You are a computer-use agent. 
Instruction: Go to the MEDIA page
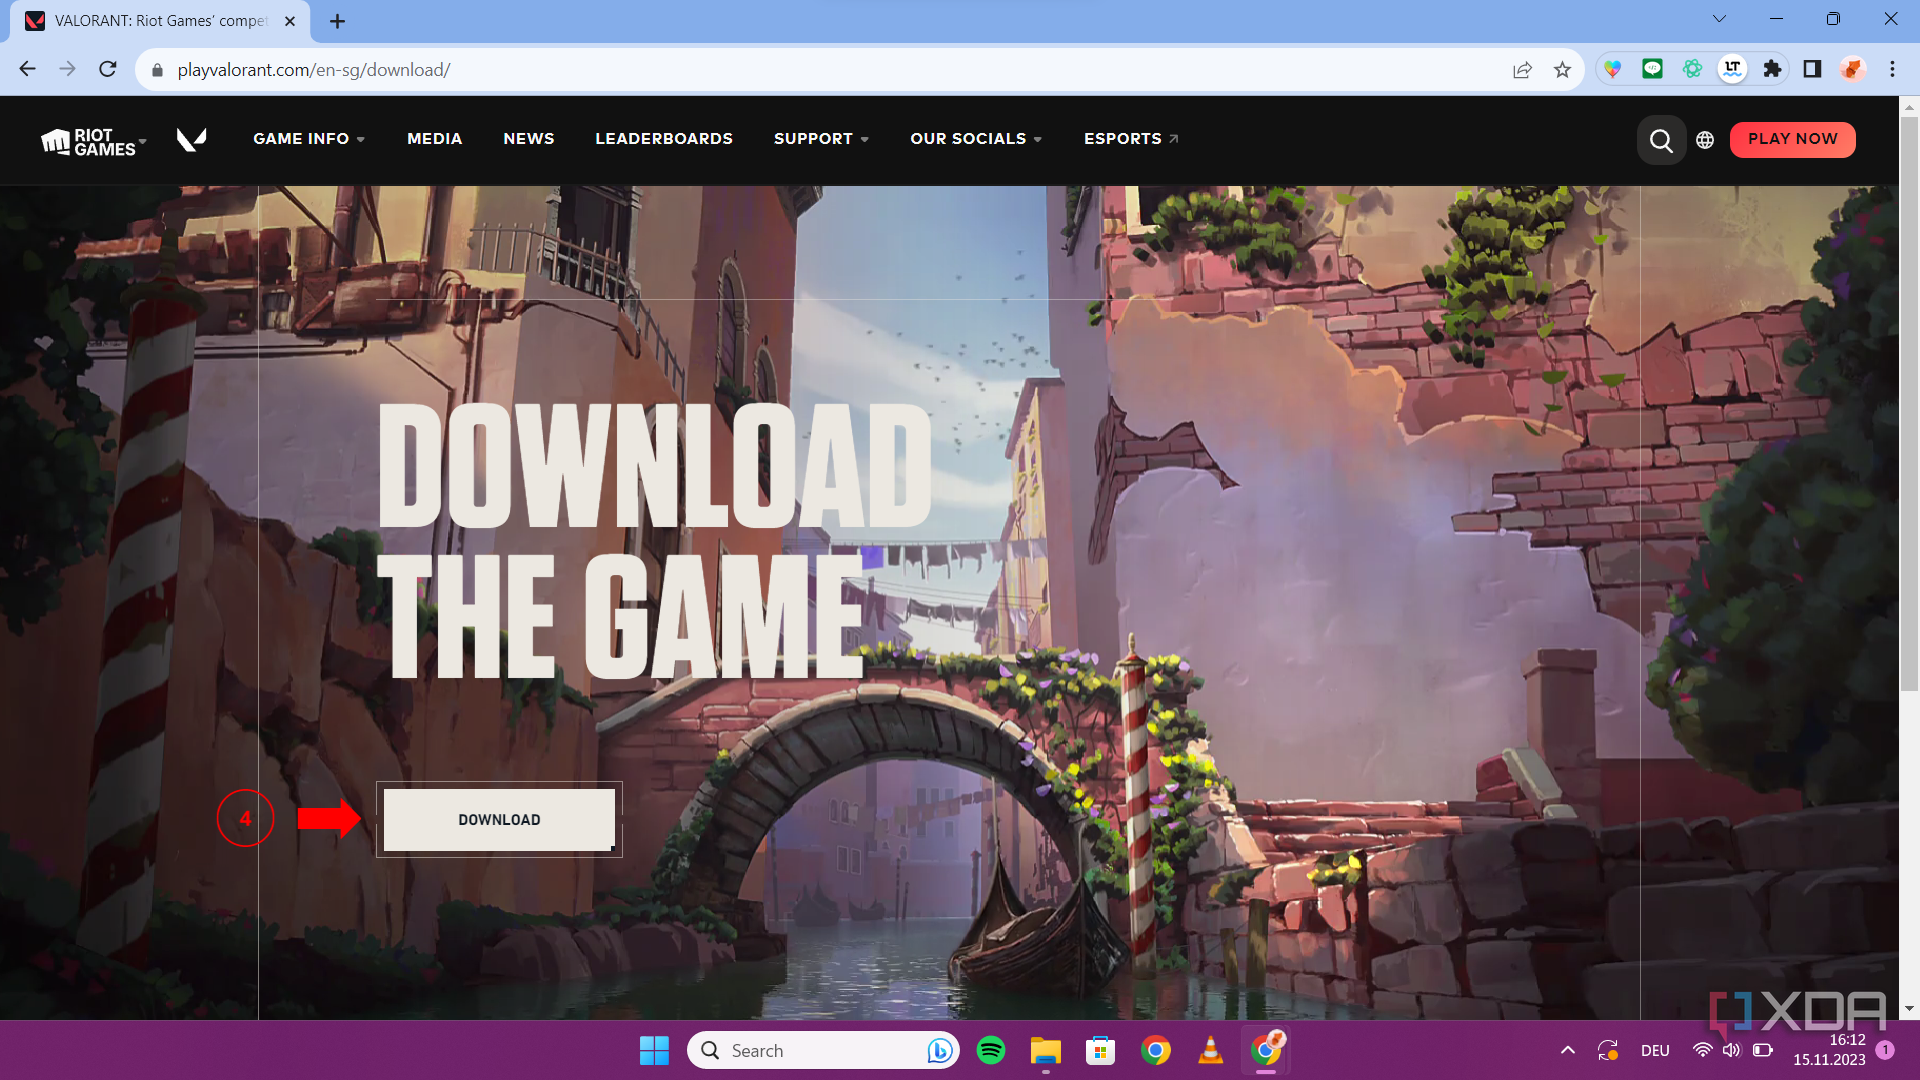pos(434,139)
